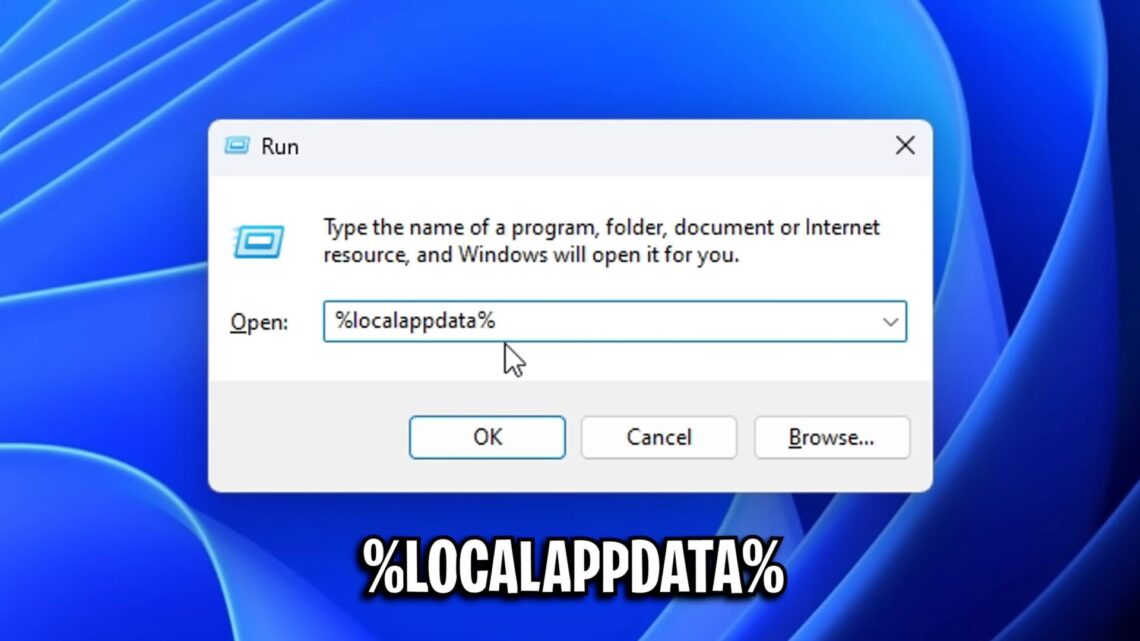Expand the Open field history dropdown arrow

point(890,322)
